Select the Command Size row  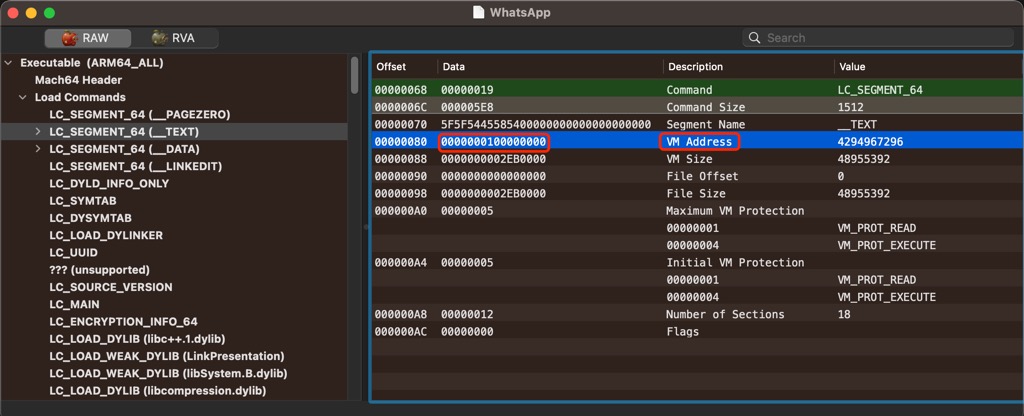[696, 107]
